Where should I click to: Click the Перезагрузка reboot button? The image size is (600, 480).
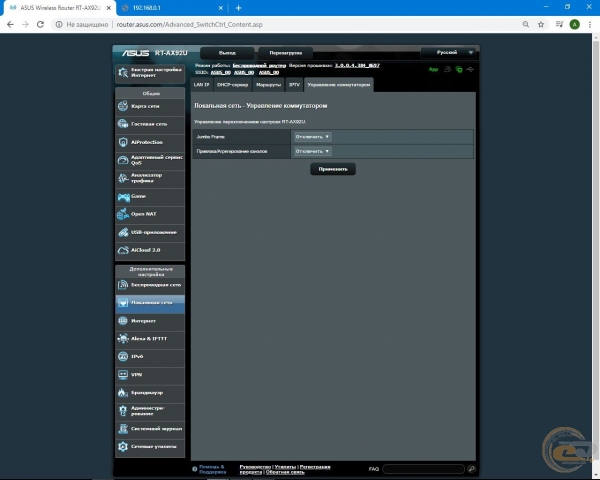285,52
